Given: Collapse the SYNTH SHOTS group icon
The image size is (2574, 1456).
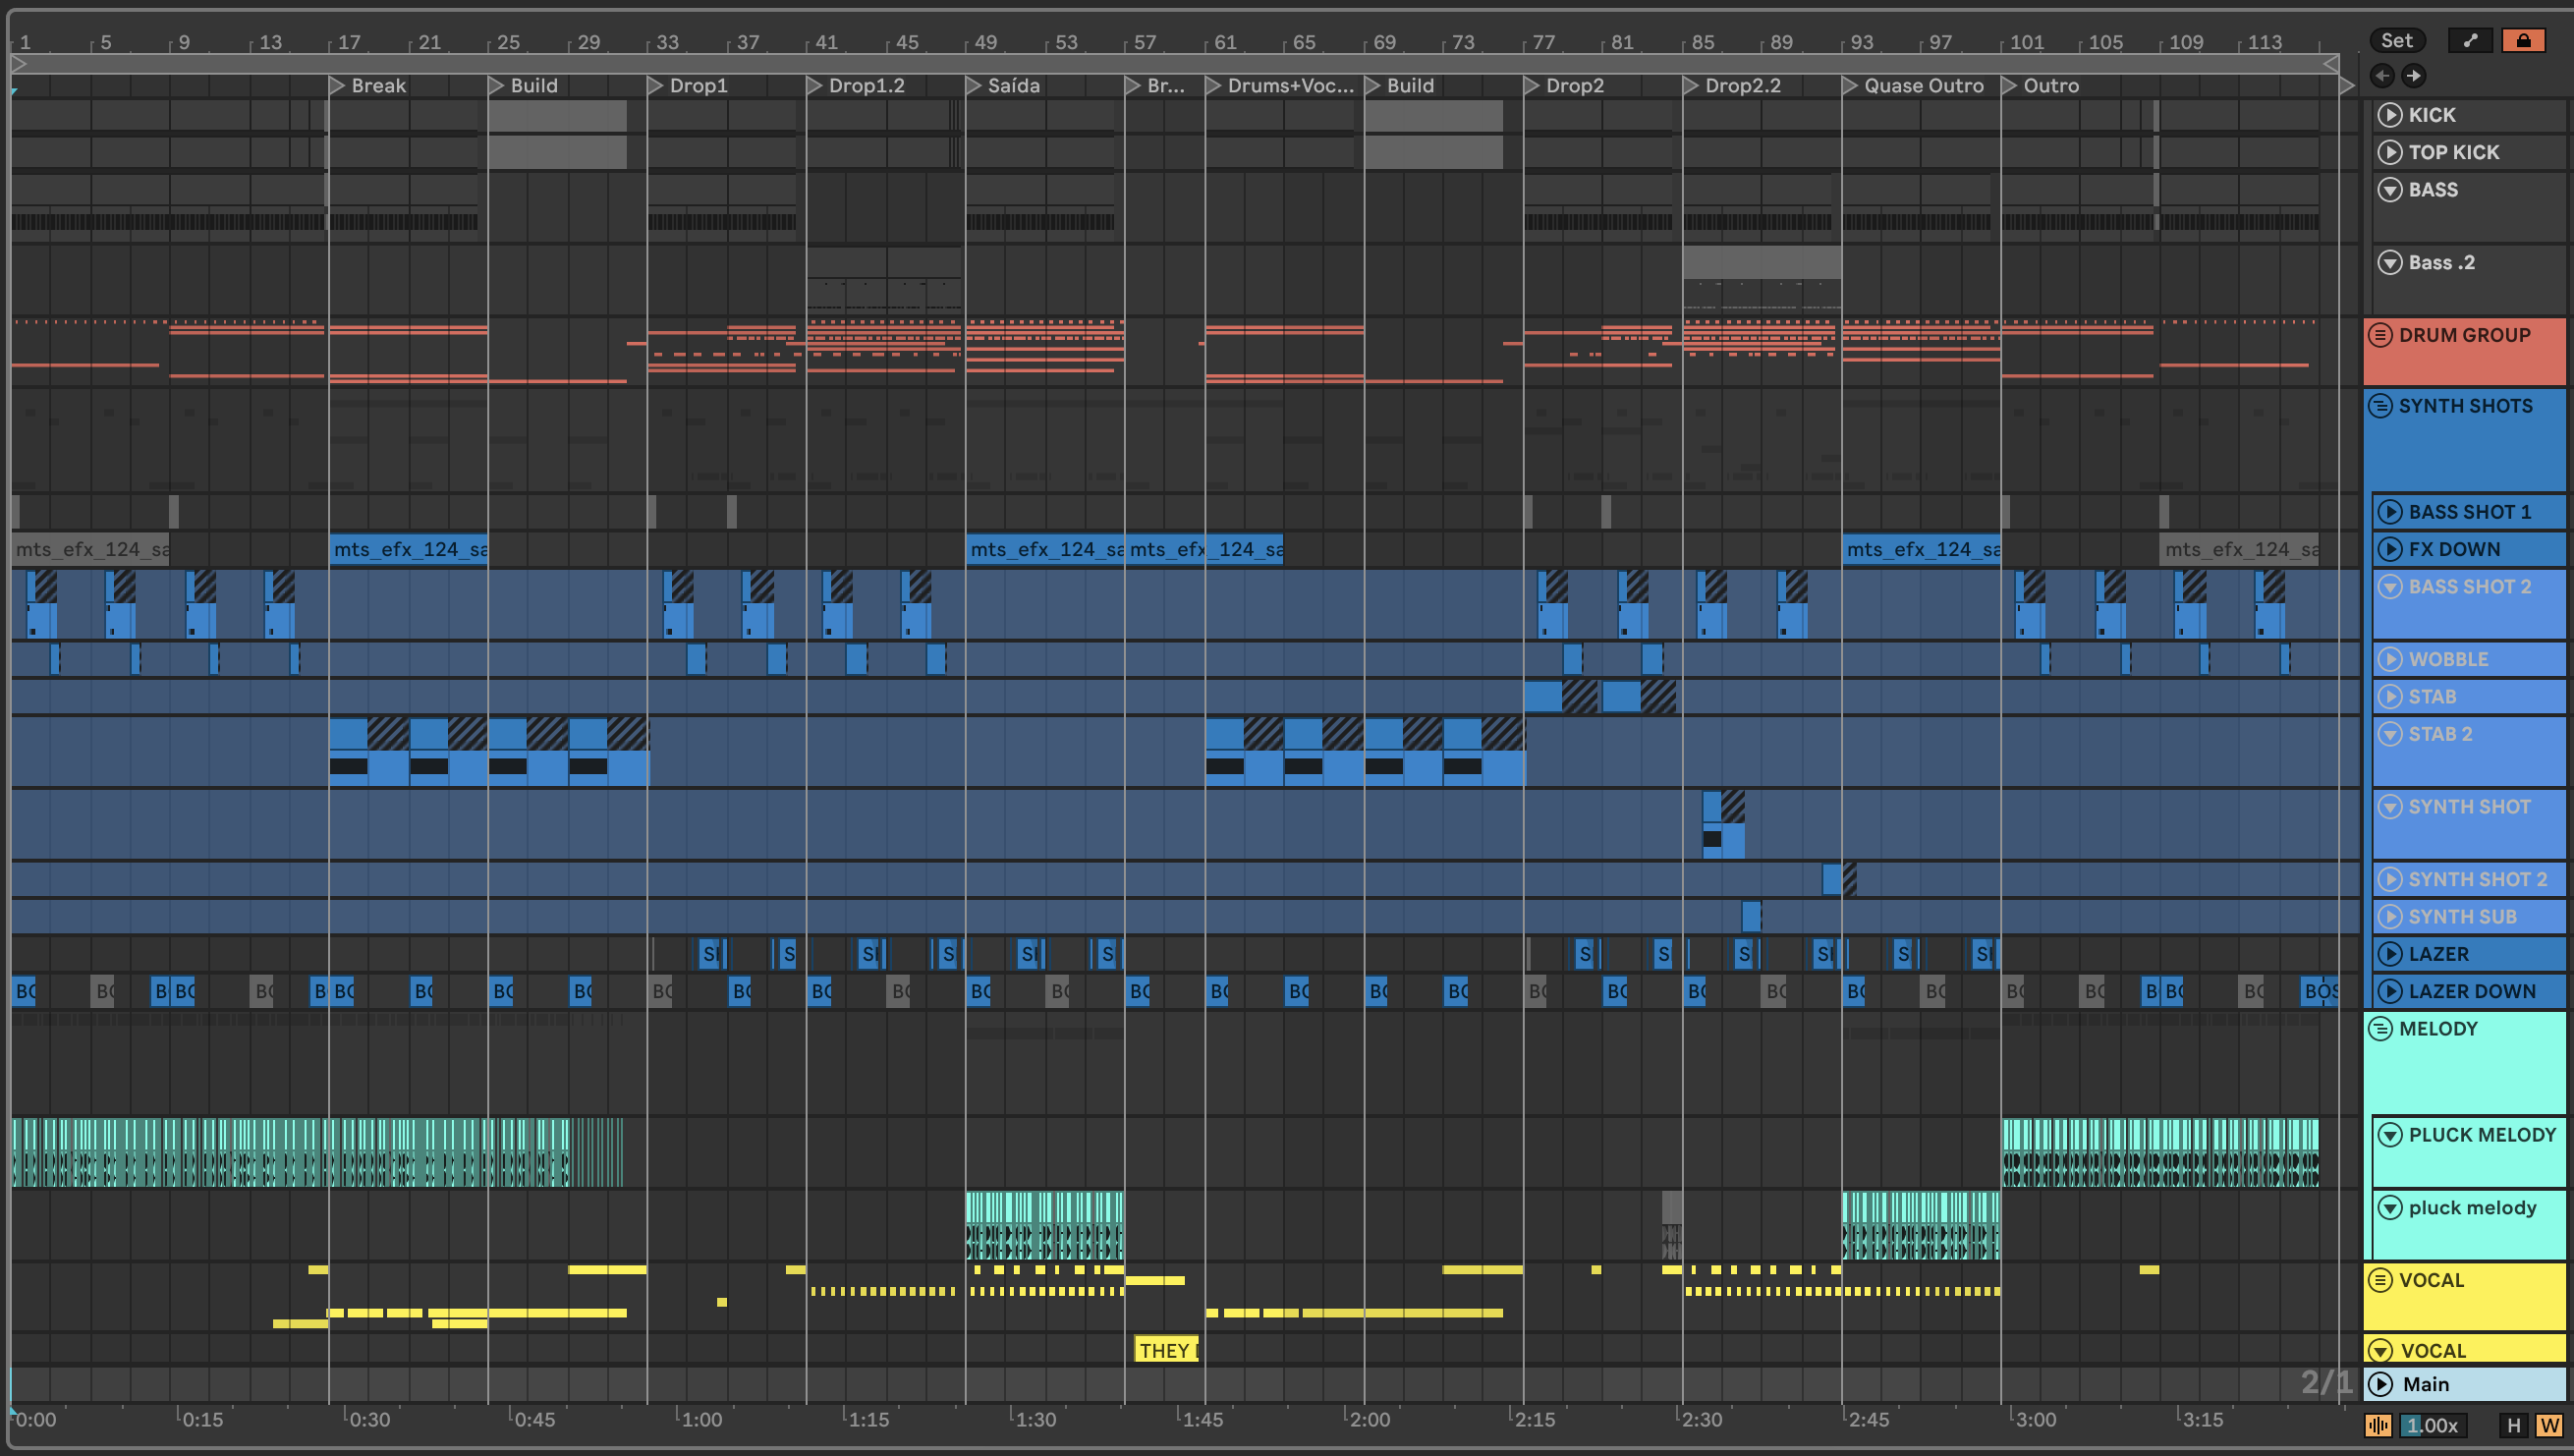Looking at the screenshot, I should [x=2380, y=406].
